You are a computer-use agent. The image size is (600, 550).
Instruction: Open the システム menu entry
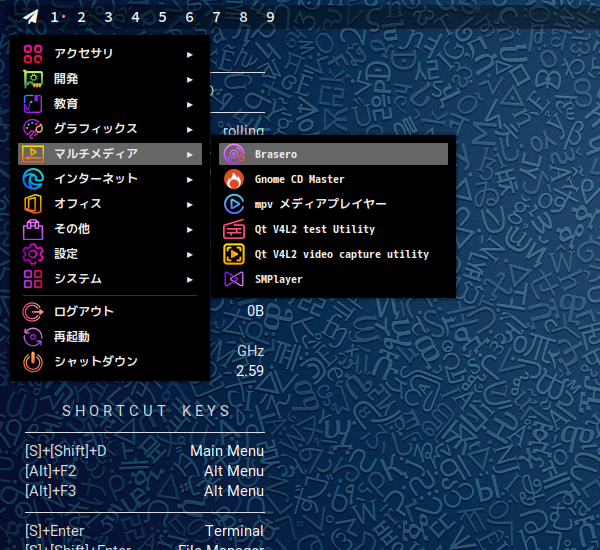coord(110,279)
